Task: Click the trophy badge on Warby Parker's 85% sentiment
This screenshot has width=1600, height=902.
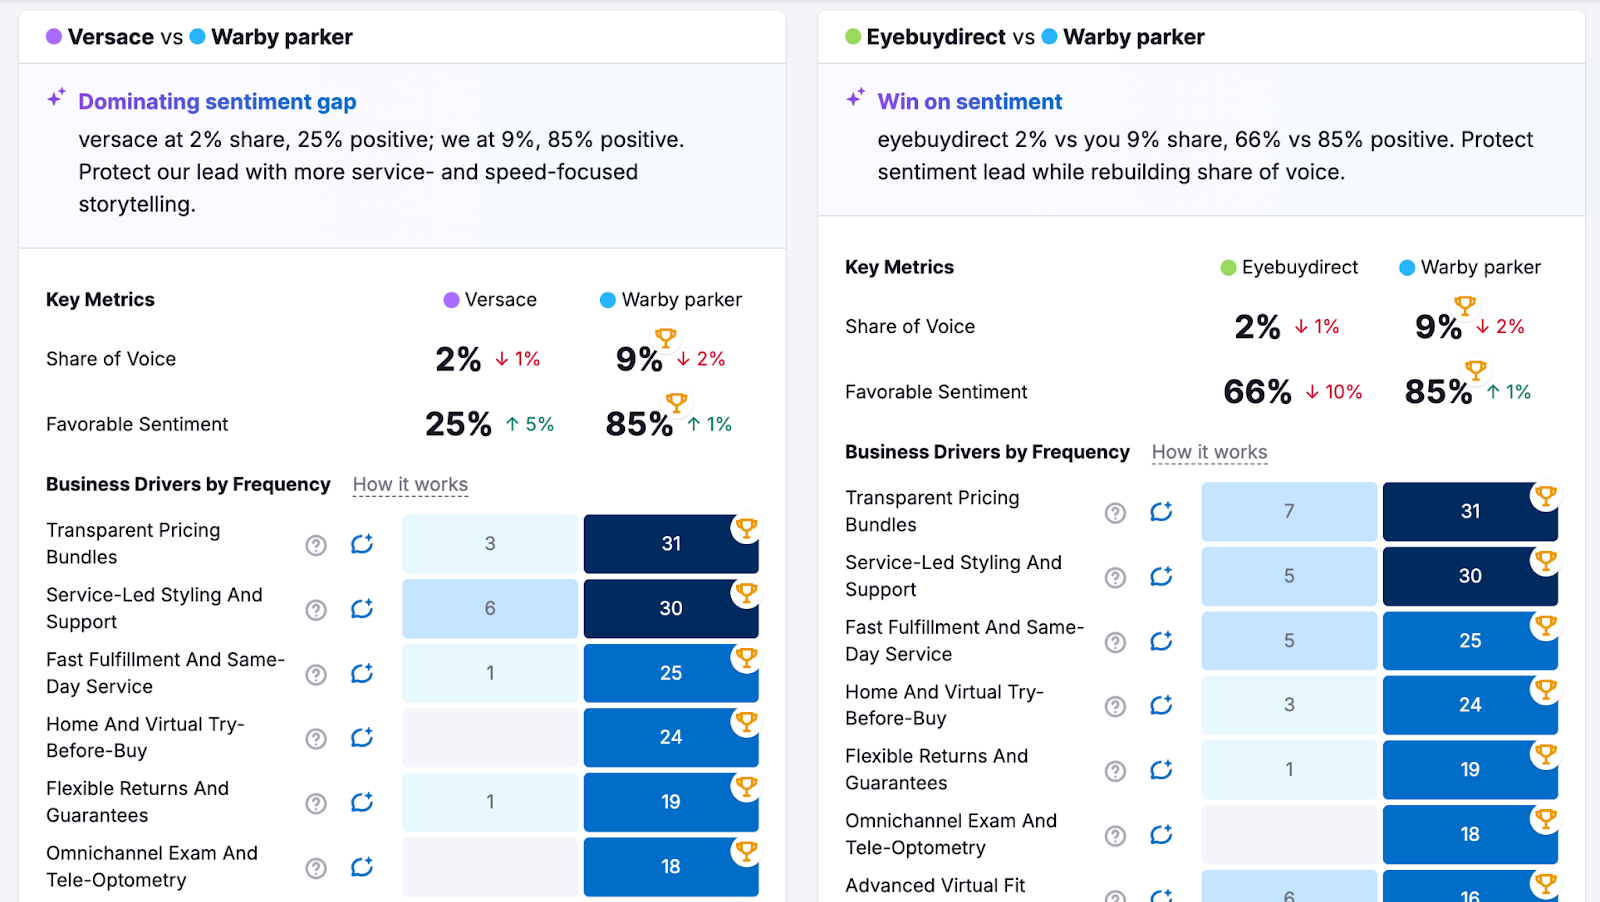Action: point(677,404)
